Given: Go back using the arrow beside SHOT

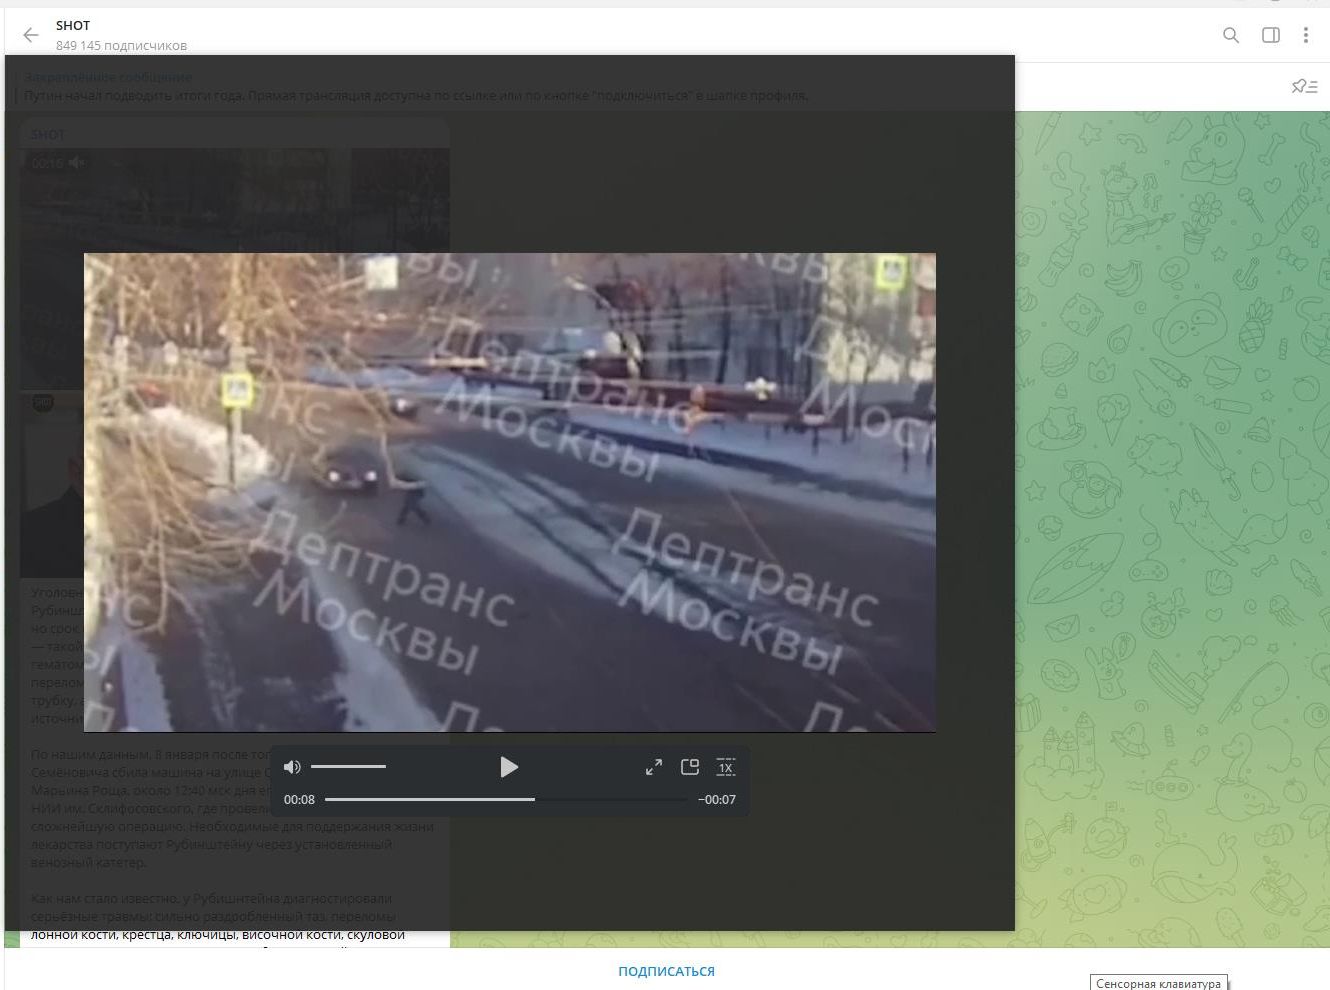Looking at the screenshot, I should (31, 35).
